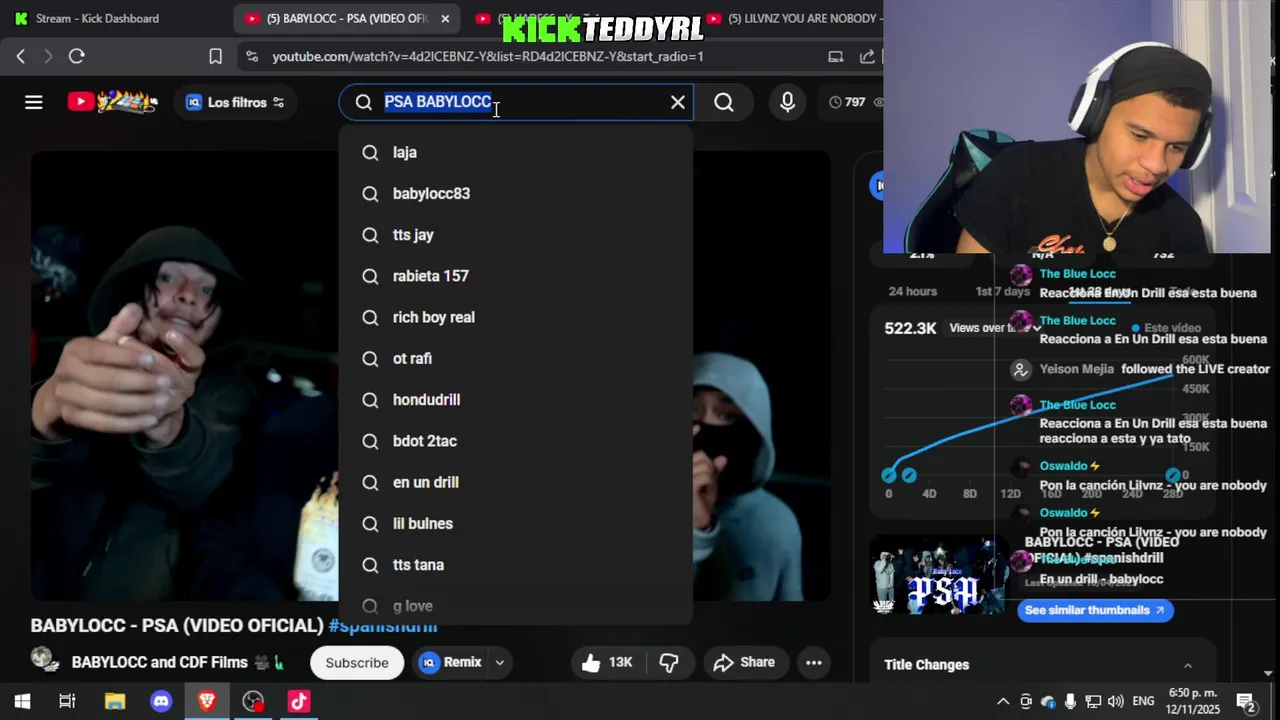
Task: Switch to LILVNZ YOU ARE NOBODY tab
Action: [795, 18]
